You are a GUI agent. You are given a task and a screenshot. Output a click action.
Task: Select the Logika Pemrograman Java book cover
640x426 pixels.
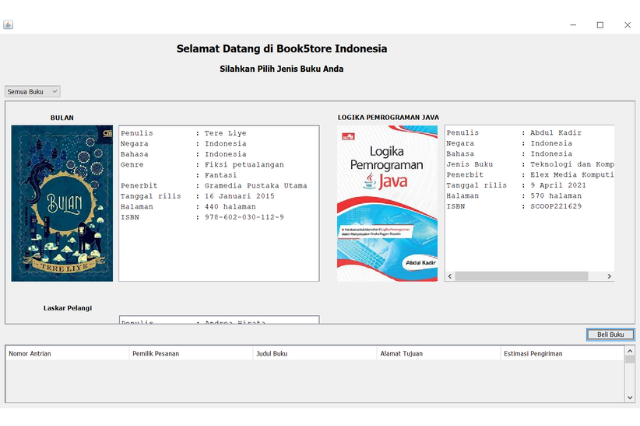click(x=386, y=203)
